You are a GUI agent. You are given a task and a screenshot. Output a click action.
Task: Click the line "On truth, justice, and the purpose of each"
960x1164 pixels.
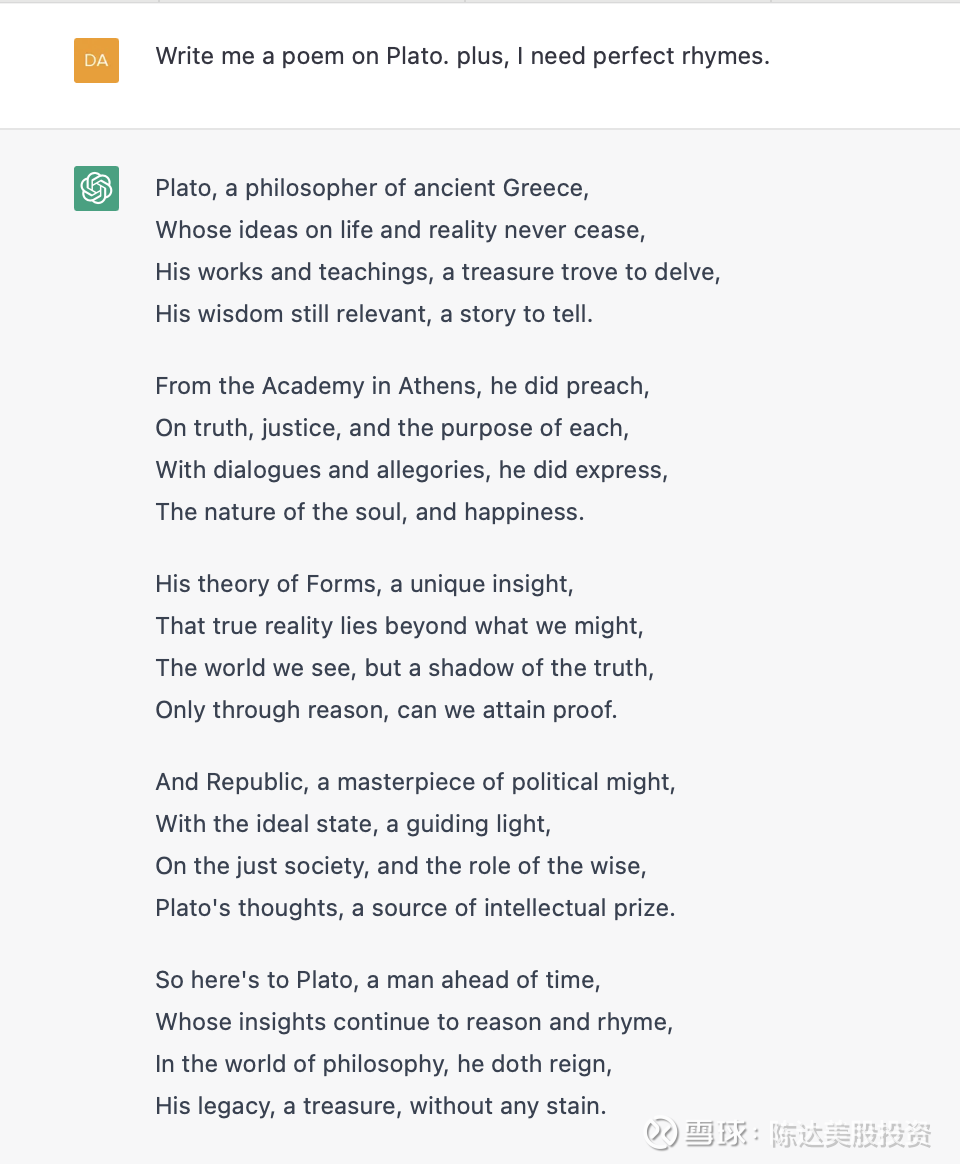392,428
